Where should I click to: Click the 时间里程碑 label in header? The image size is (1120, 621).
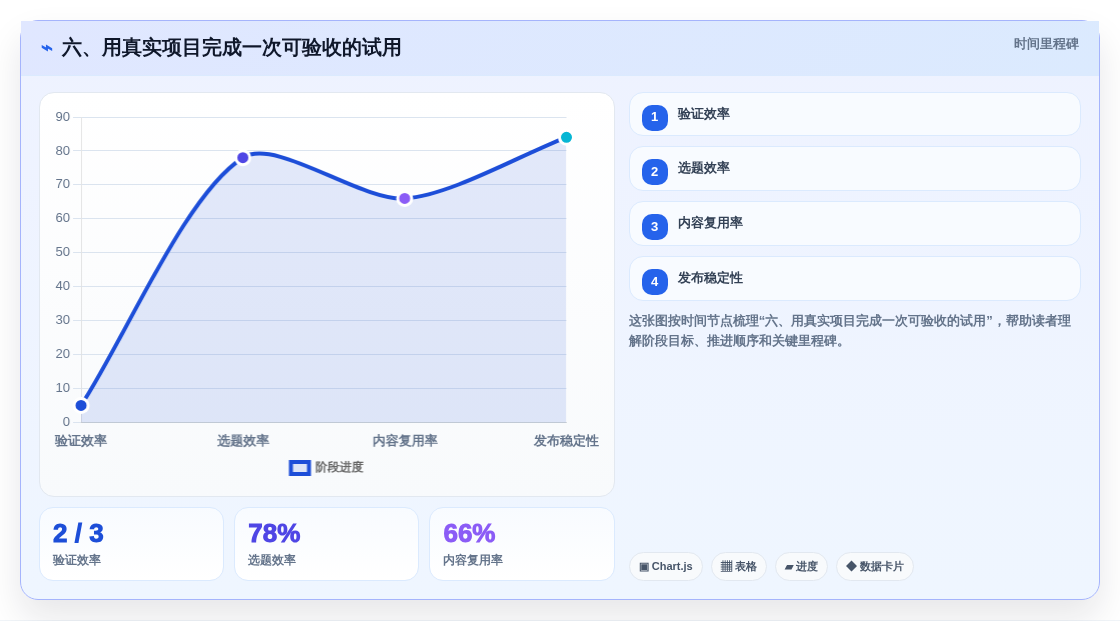1046,44
